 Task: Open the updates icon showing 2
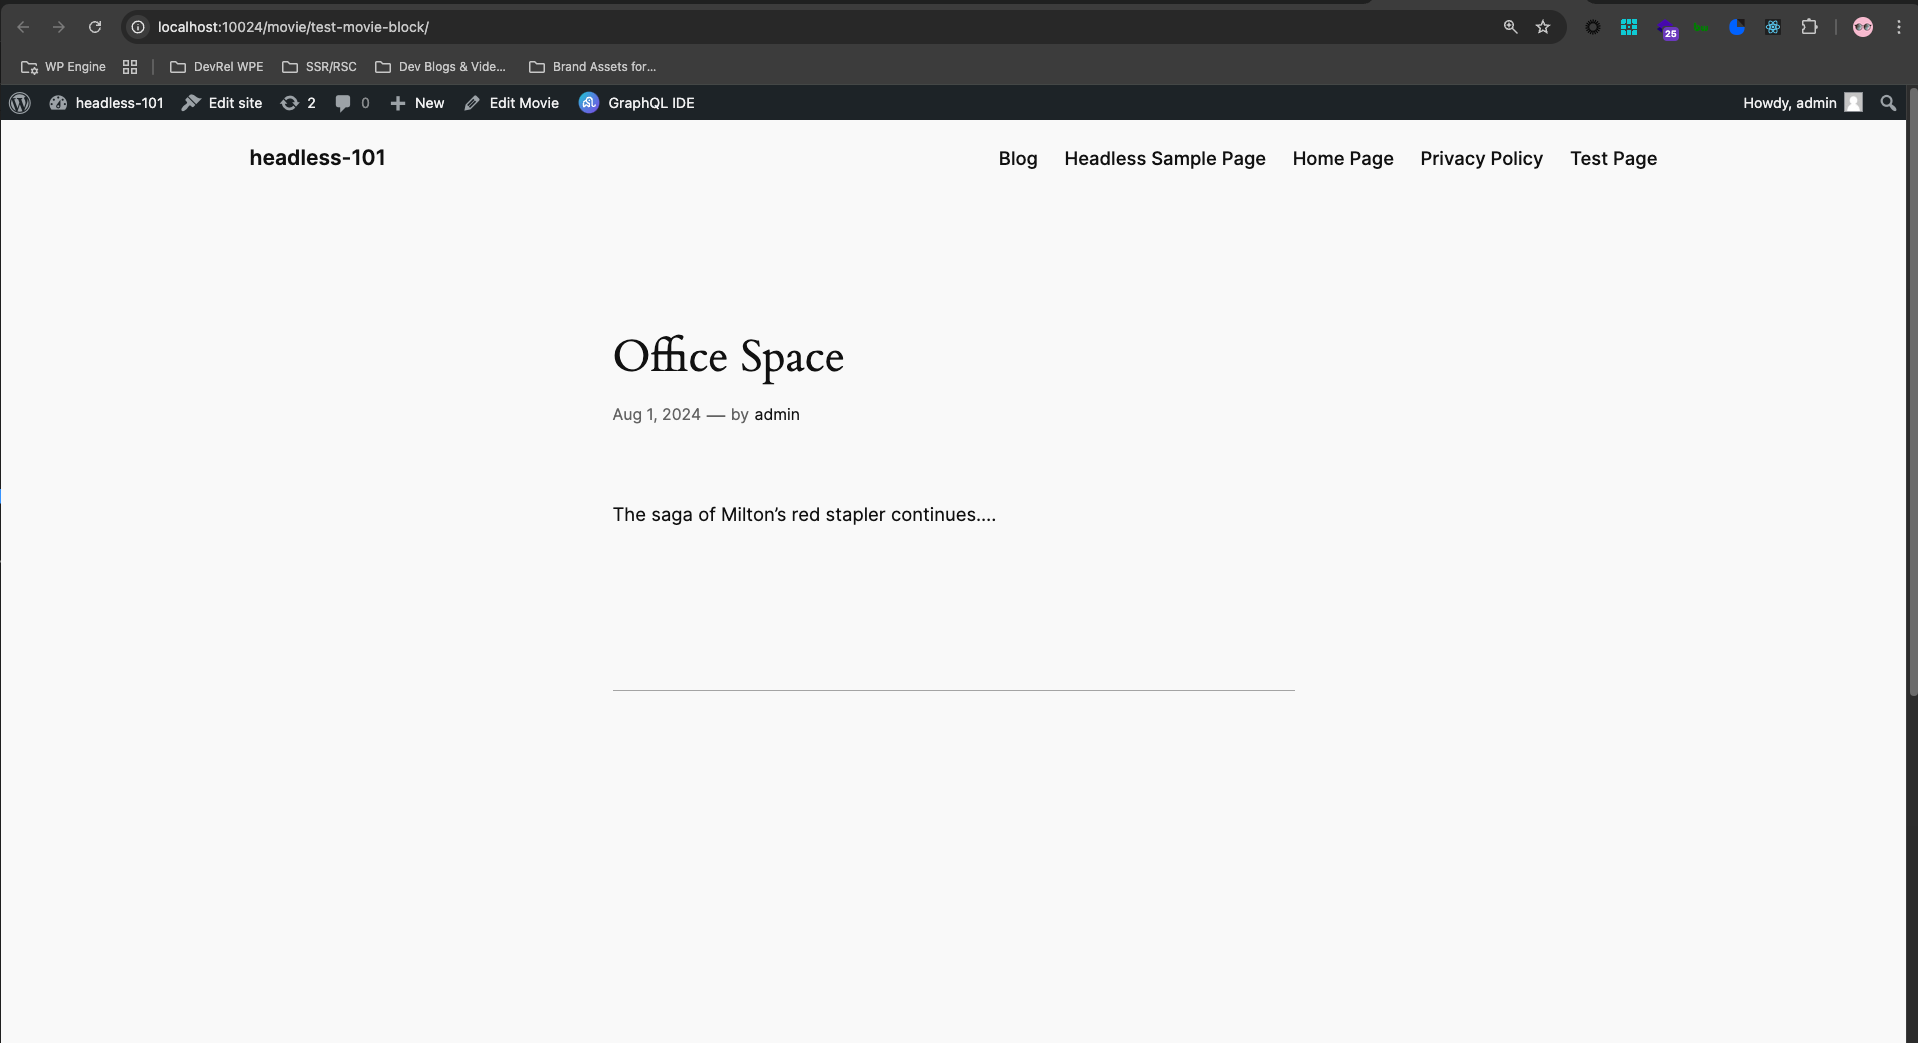click(x=298, y=103)
